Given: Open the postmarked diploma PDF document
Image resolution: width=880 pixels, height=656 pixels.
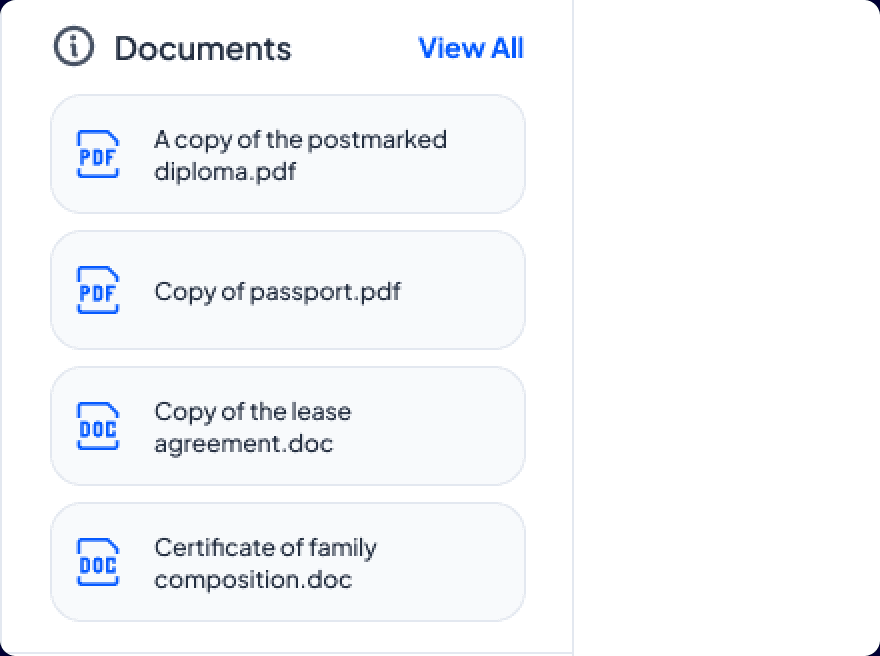Looking at the screenshot, I should click(x=288, y=154).
